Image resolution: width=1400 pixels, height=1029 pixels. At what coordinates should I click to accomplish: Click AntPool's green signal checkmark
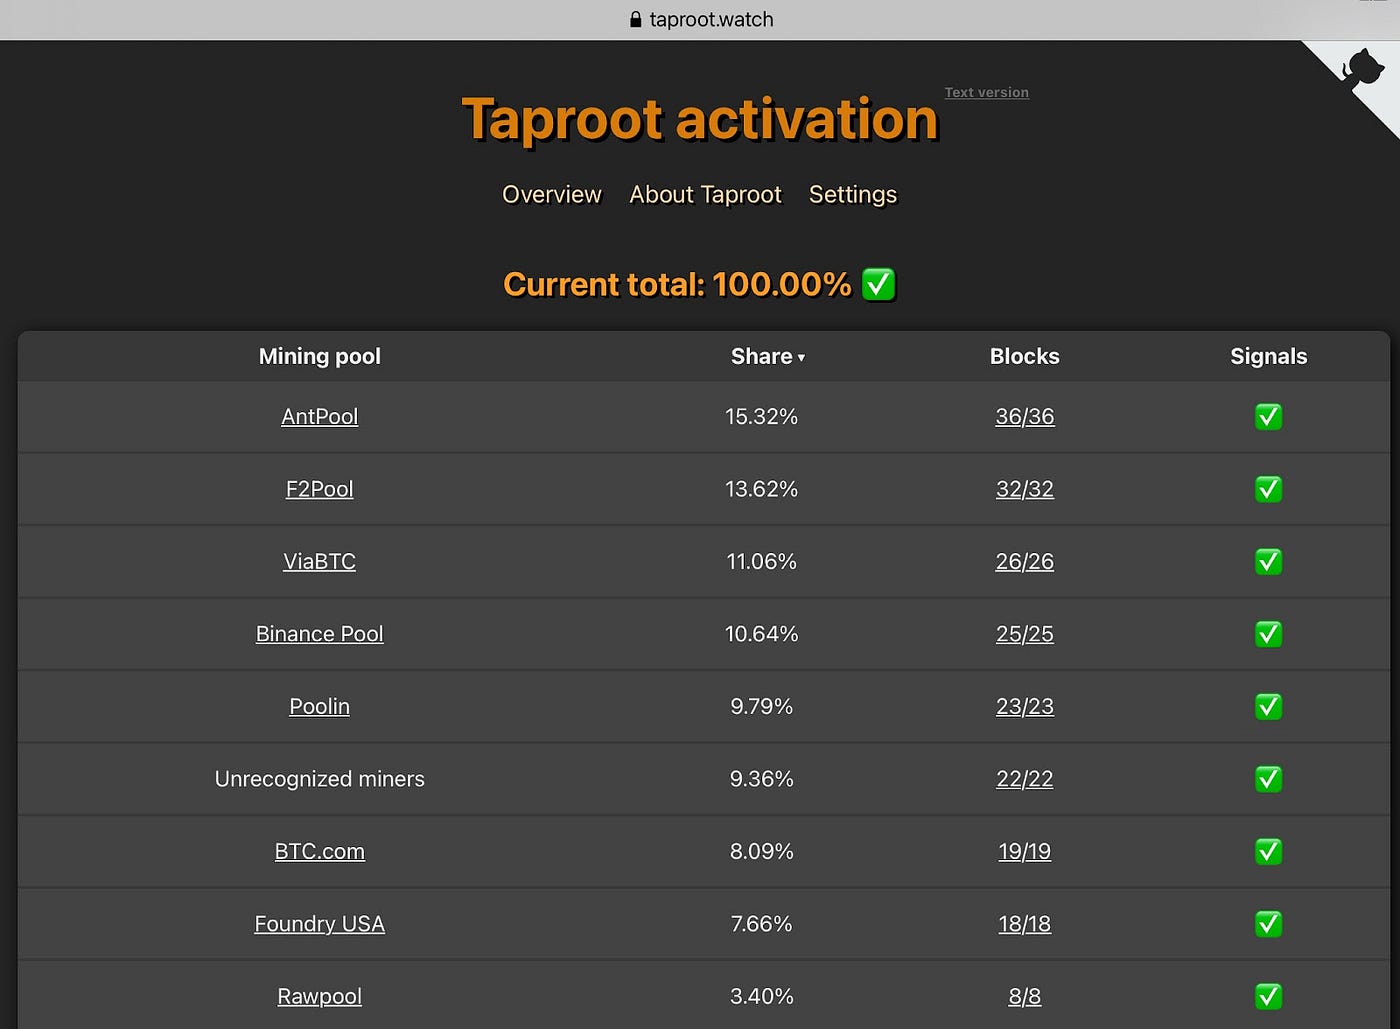pyautogui.click(x=1268, y=417)
